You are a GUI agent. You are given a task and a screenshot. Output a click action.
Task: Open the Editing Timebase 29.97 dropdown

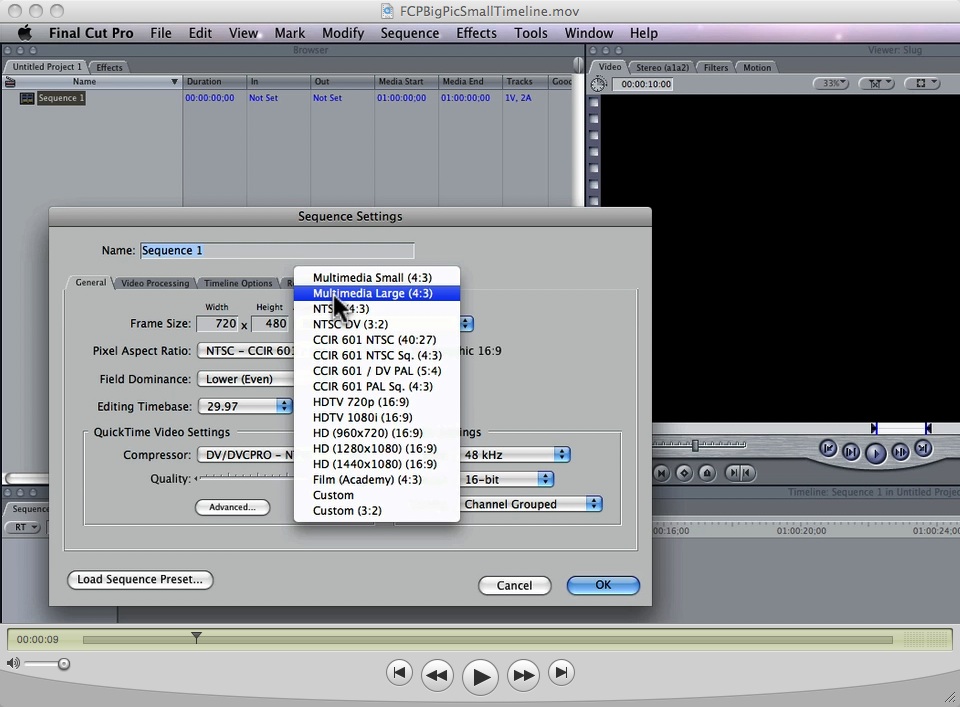click(x=245, y=406)
